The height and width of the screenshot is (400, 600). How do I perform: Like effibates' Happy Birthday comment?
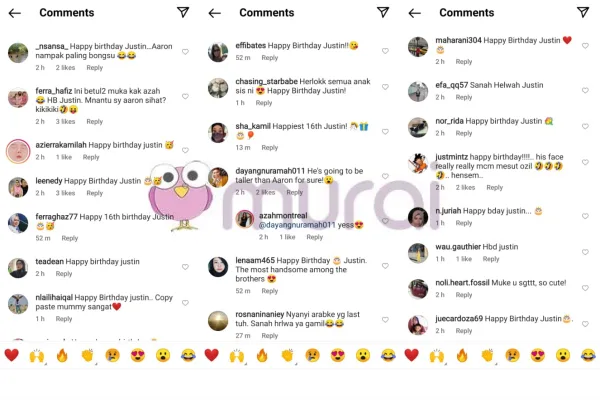[x=385, y=51]
